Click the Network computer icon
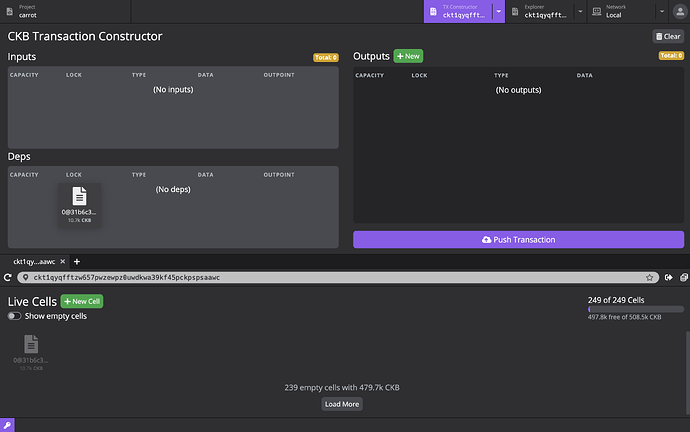This screenshot has height=432, width=690. point(597,11)
